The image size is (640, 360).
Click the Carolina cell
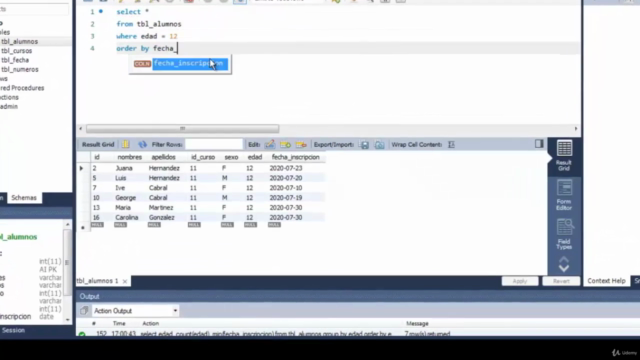pyautogui.click(x=127, y=218)
